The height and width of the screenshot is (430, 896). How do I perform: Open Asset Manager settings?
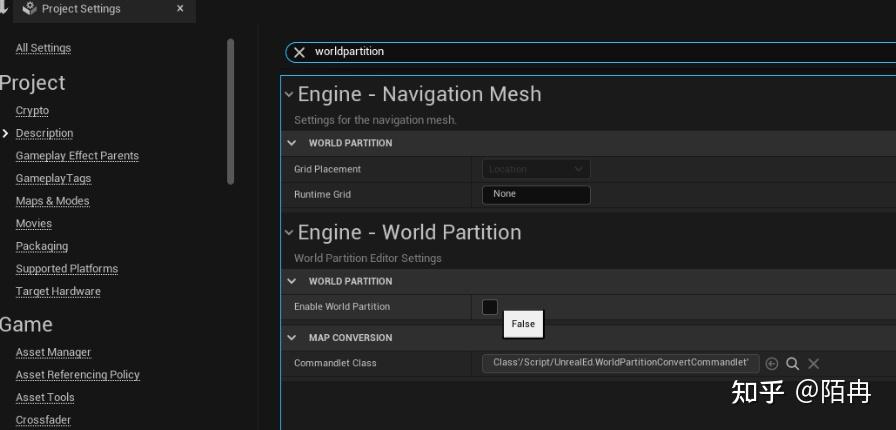click(x=53, y=352)
